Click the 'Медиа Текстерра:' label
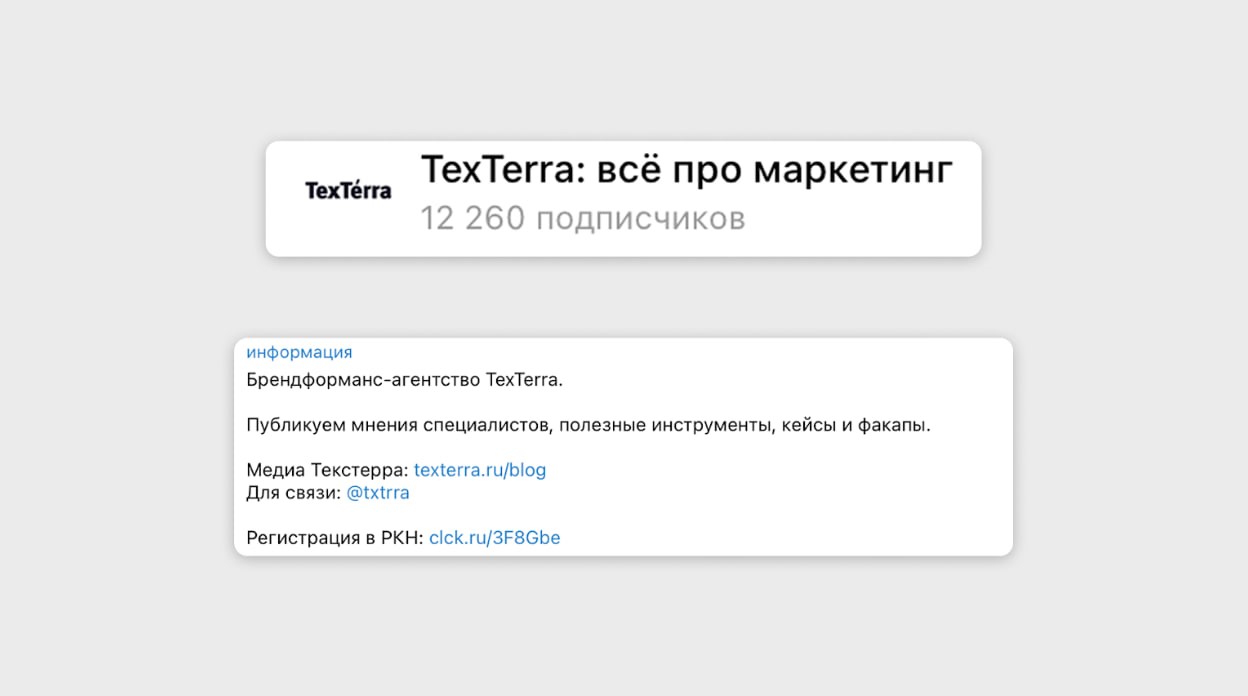Image resolution: width=1248 pixels, height=696 pixels. [327, 470]
